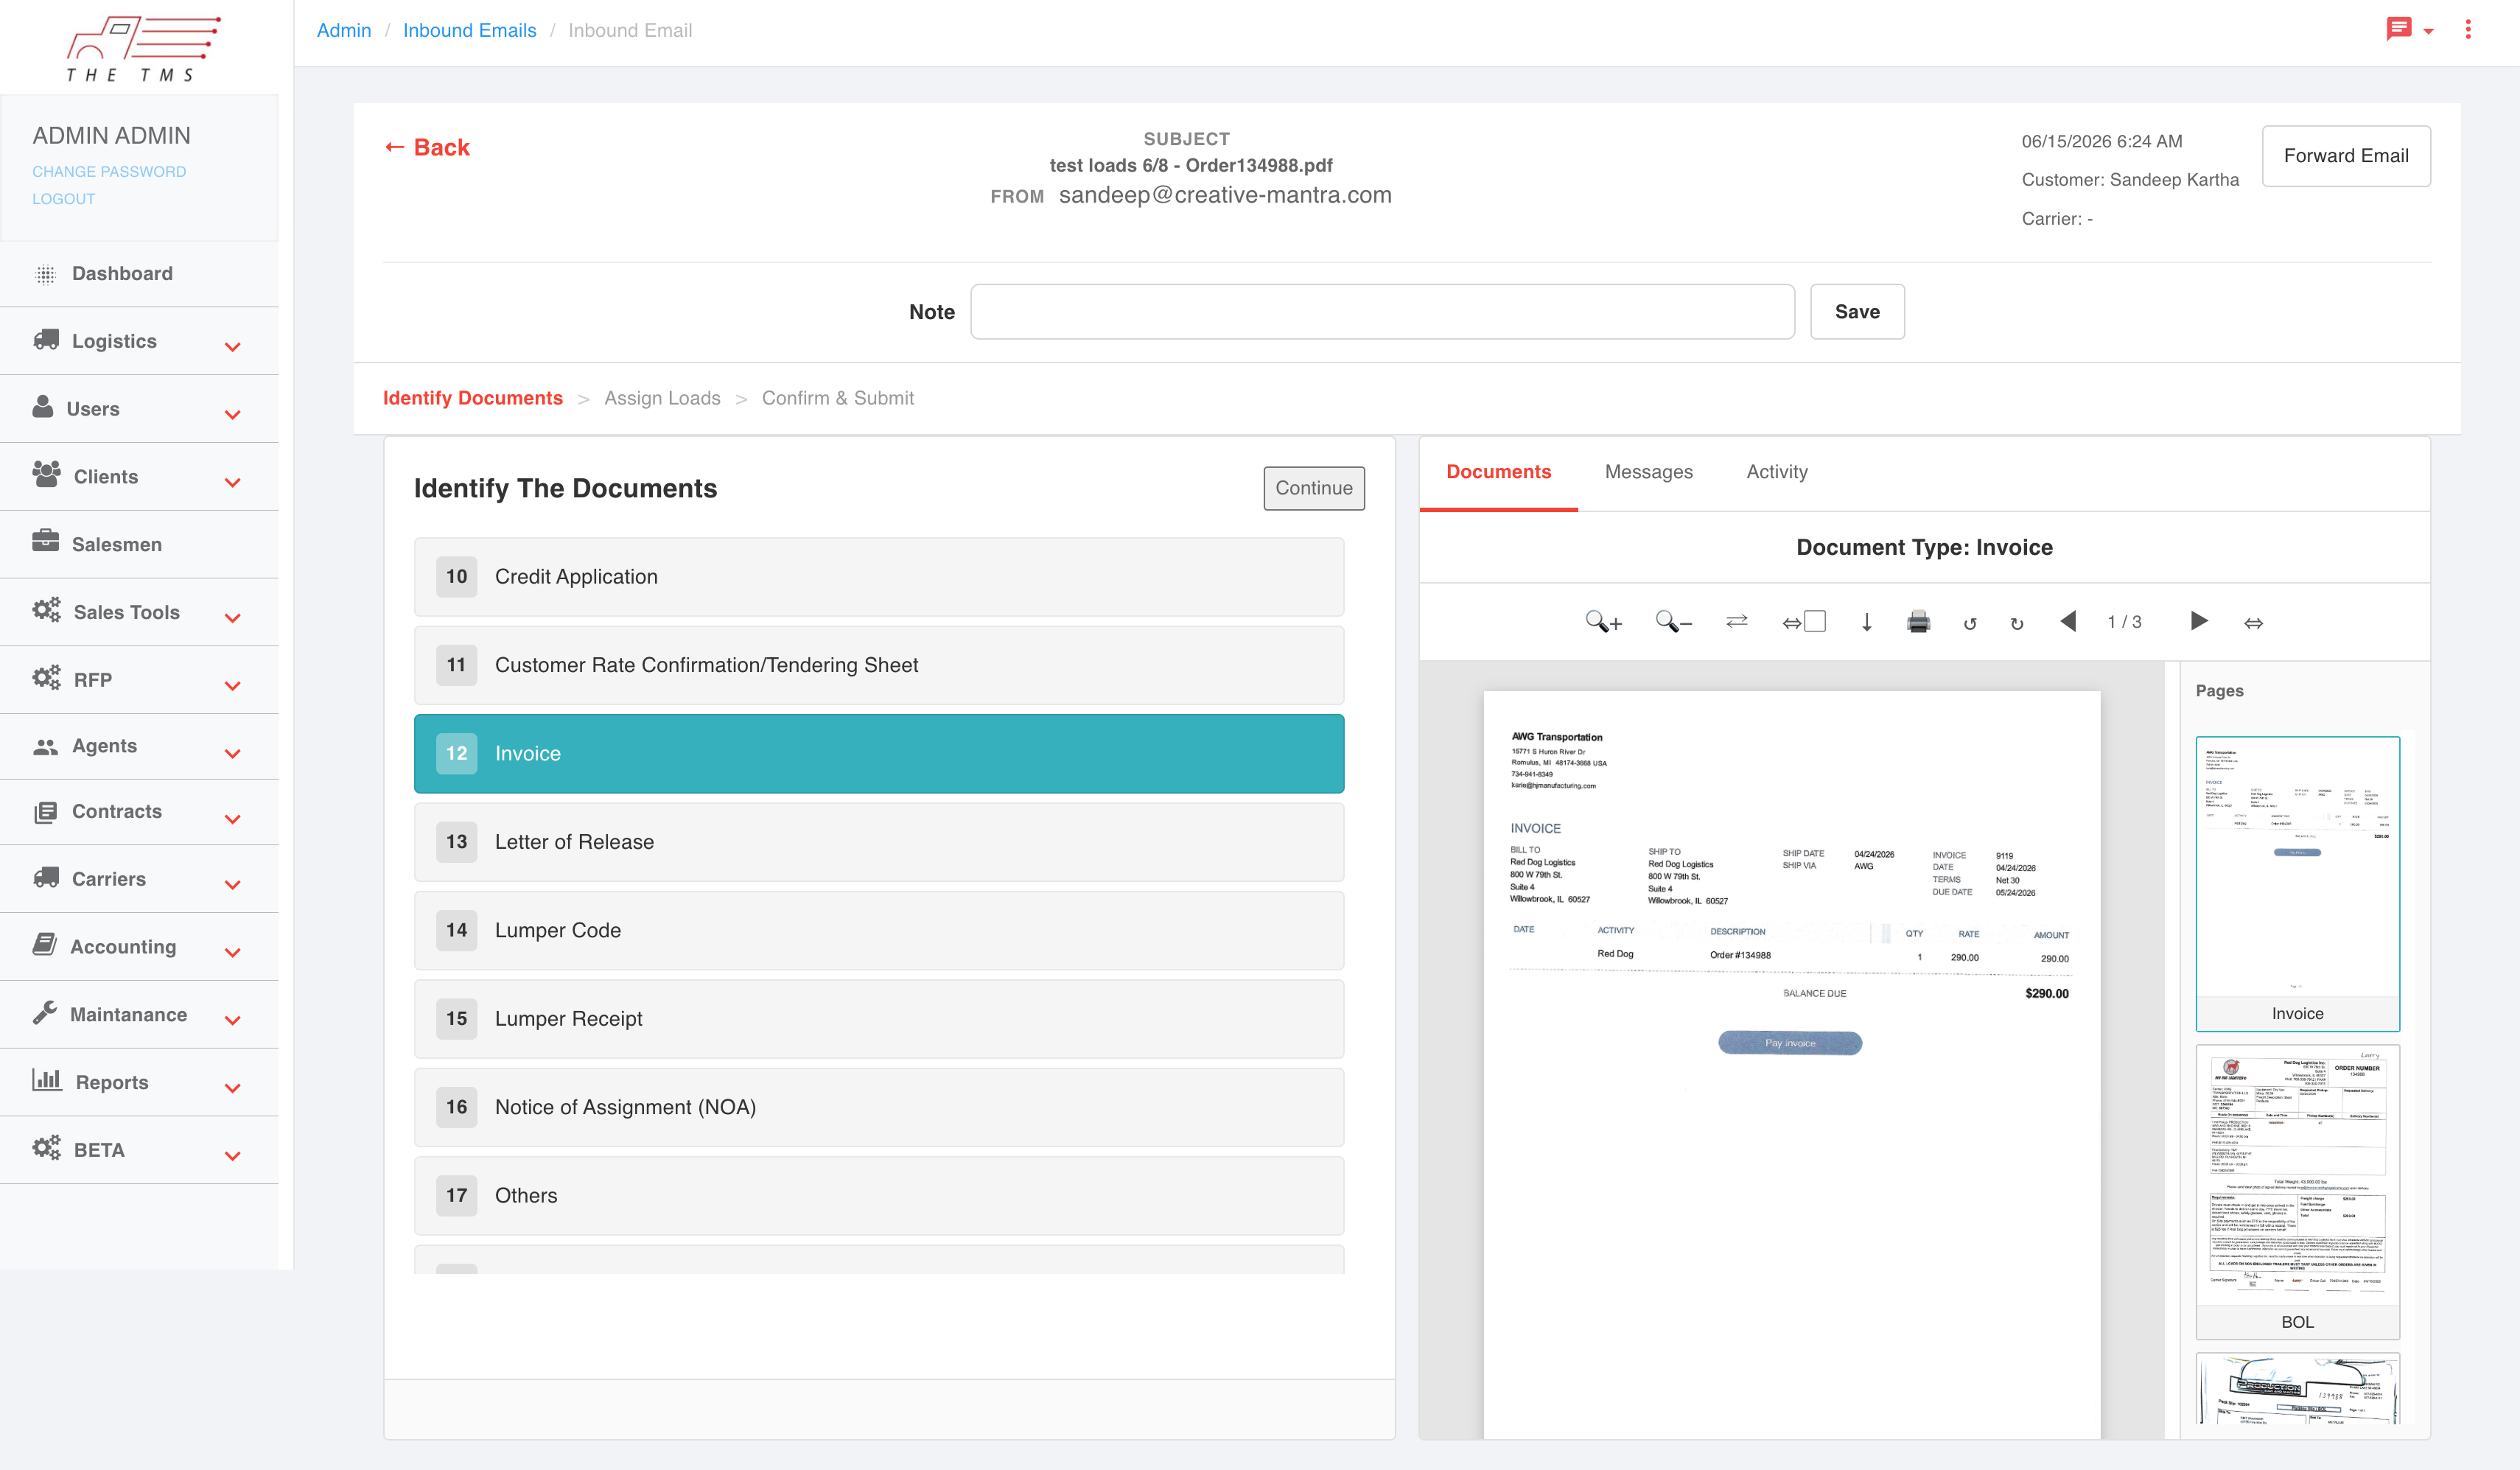Viewport: 2520px width, 1470px height.
Task: Click the Reports bar chart icon
Action: tap(47, 1080)
